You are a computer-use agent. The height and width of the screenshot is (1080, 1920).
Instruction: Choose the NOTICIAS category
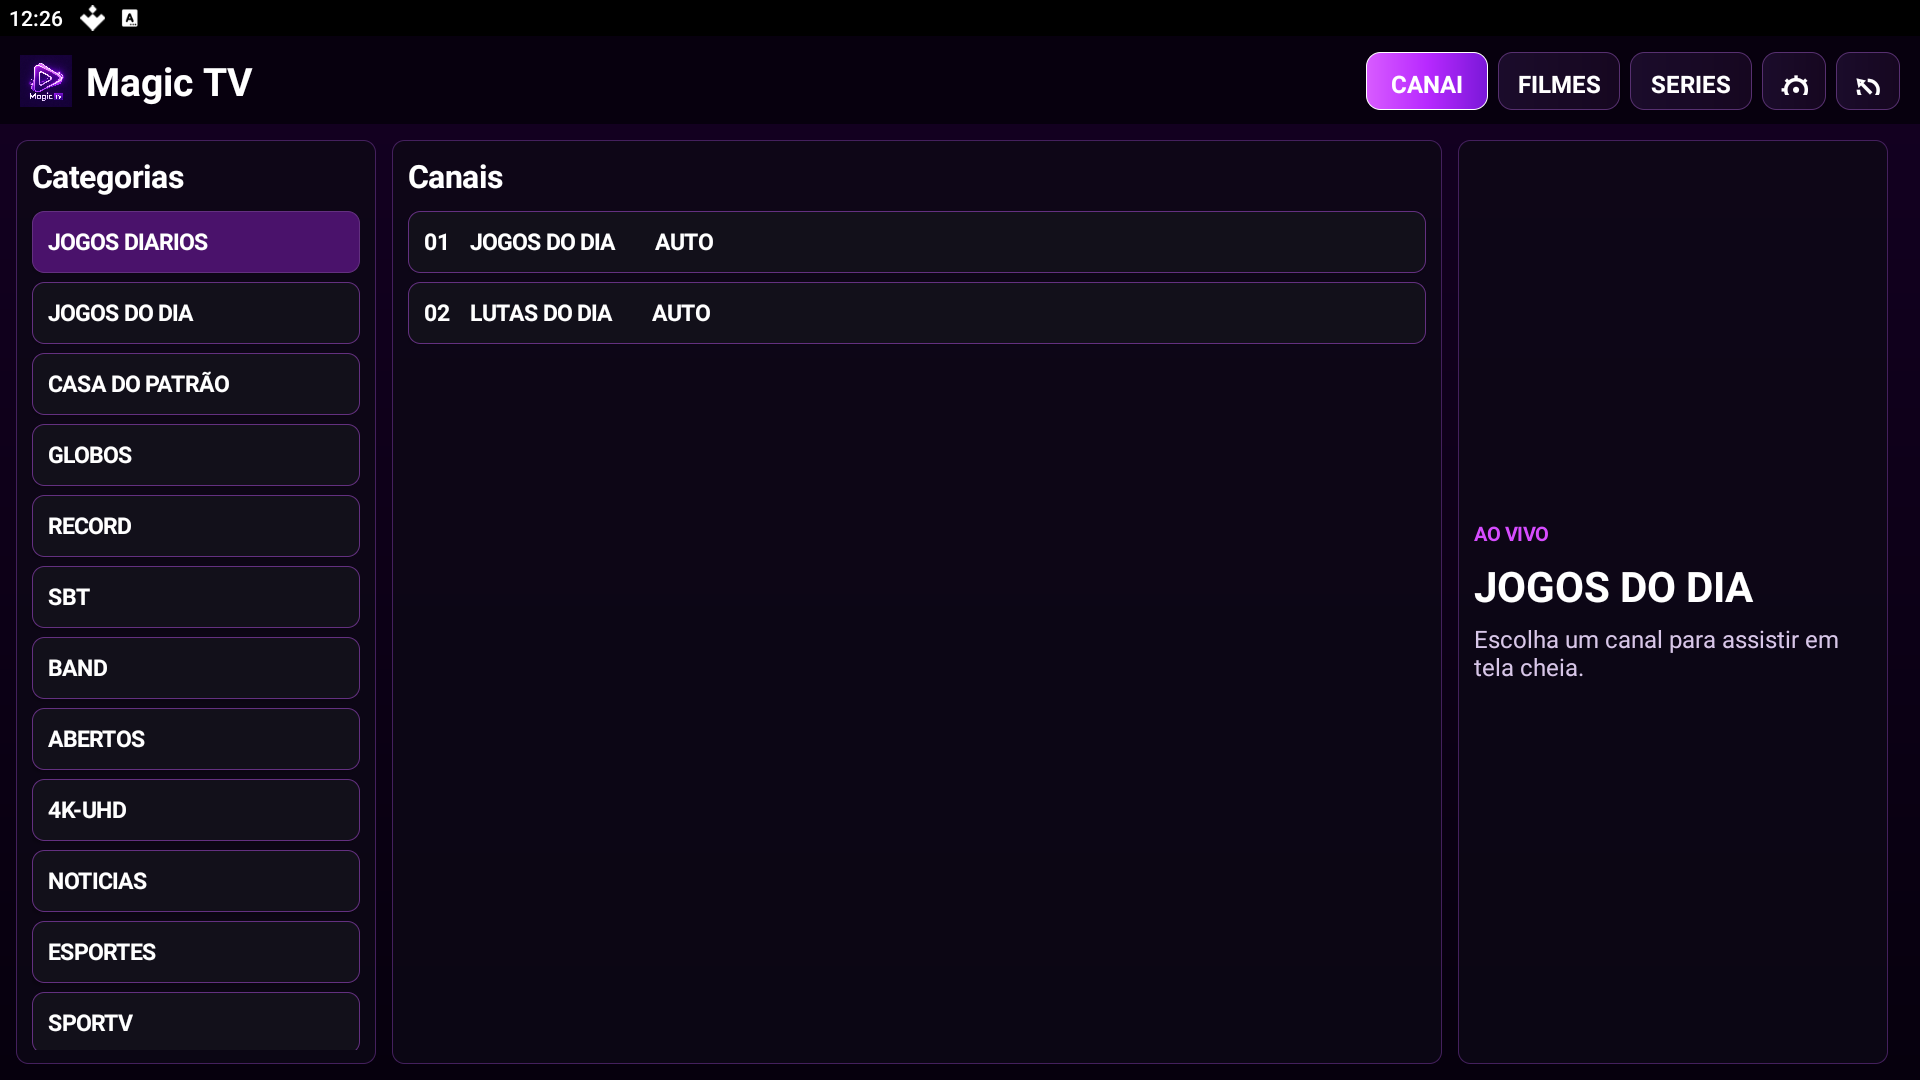click(x=196, y=881)
